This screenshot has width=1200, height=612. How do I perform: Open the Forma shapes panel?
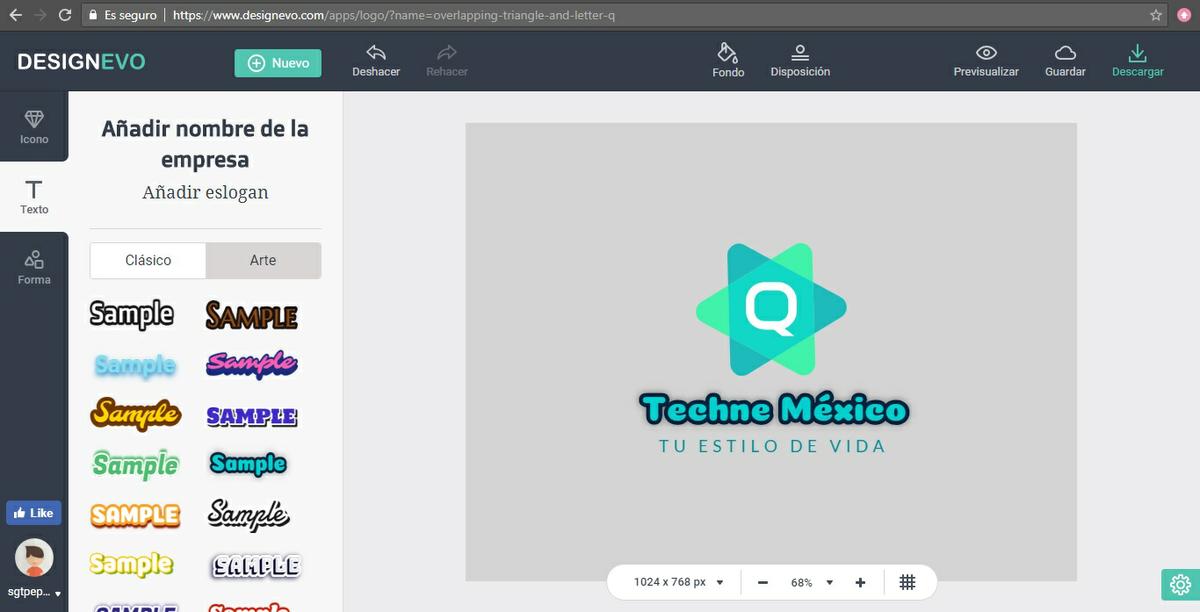coord(34,267)
